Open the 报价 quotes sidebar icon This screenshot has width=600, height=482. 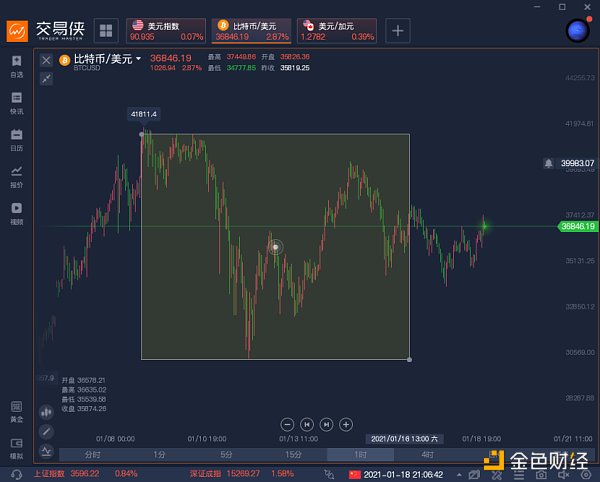(x=16, y=176)
